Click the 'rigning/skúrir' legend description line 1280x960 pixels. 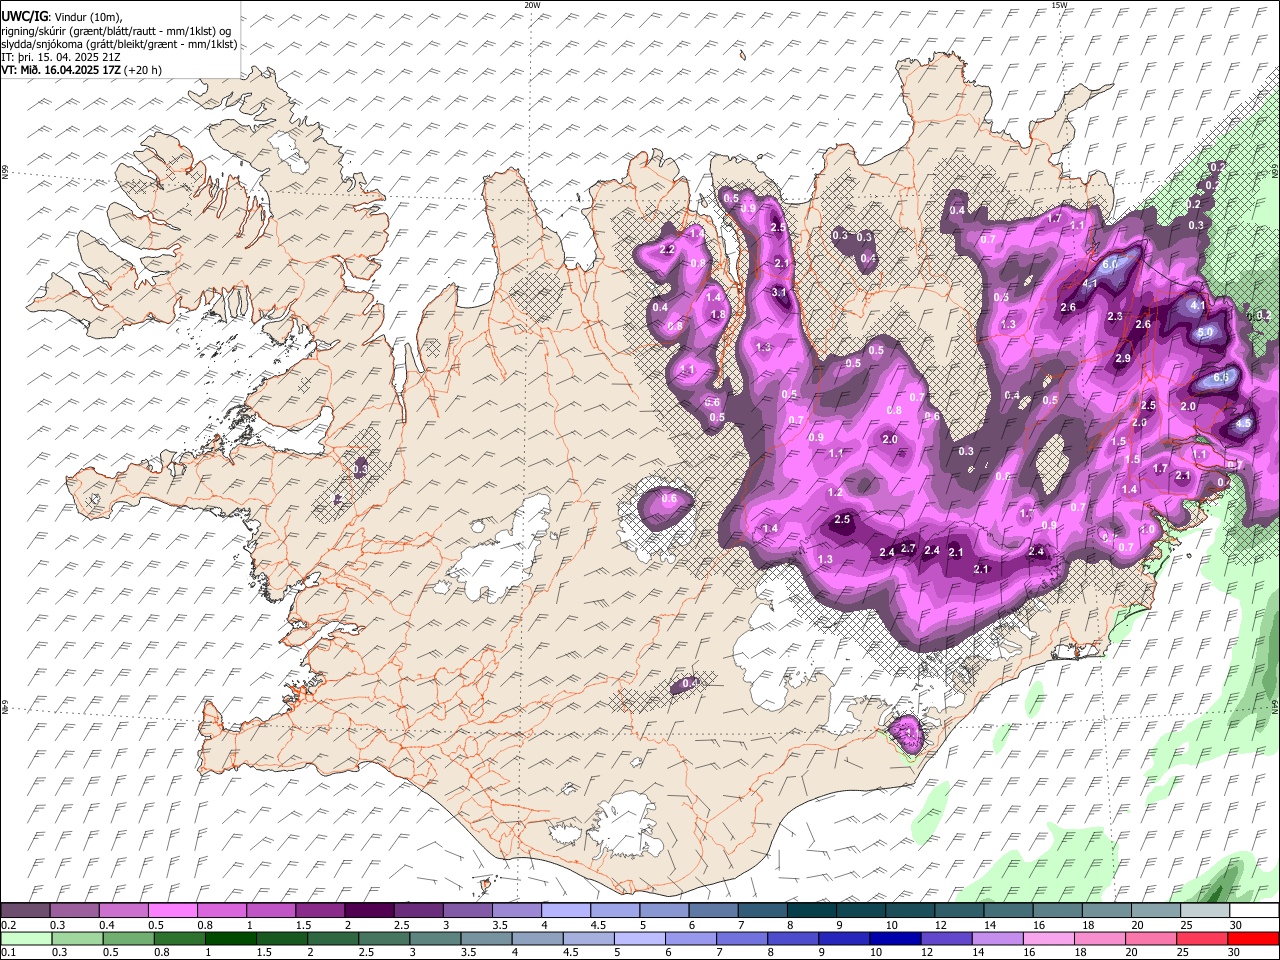(115, 30)
